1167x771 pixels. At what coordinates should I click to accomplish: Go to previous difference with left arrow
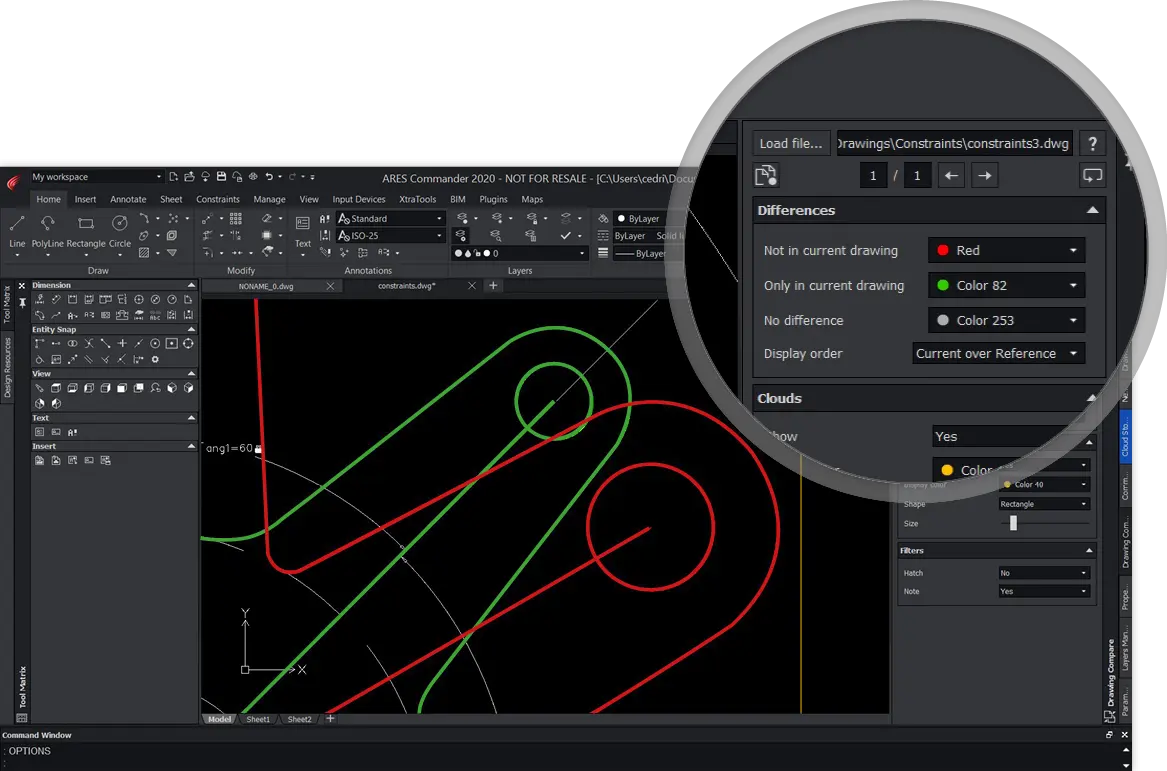pos(950,176)
